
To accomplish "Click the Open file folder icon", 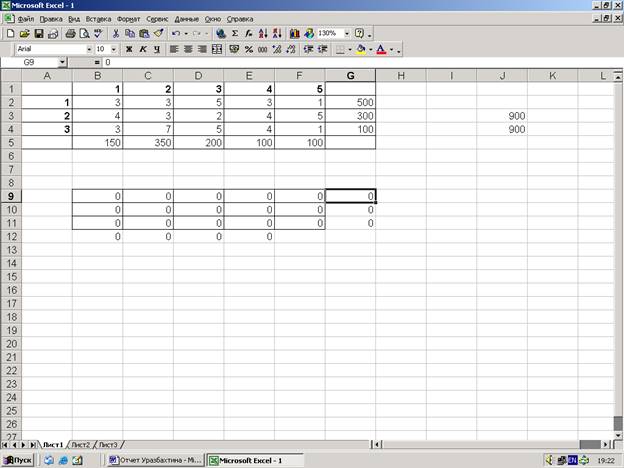I will point(25,34).
